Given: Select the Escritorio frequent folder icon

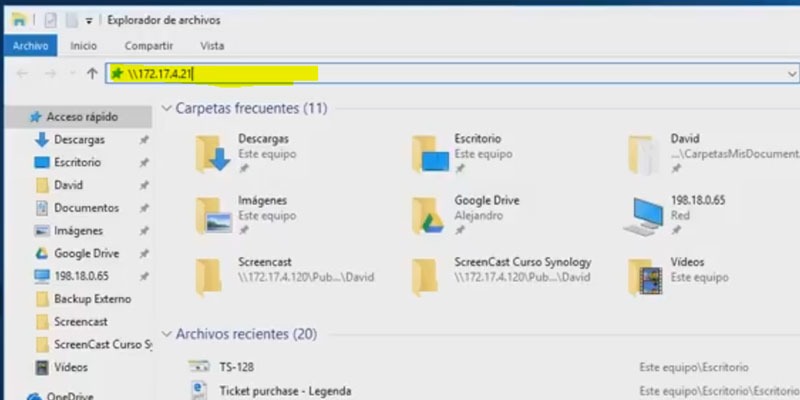Looking at the screenshot, I should point(430,154).
